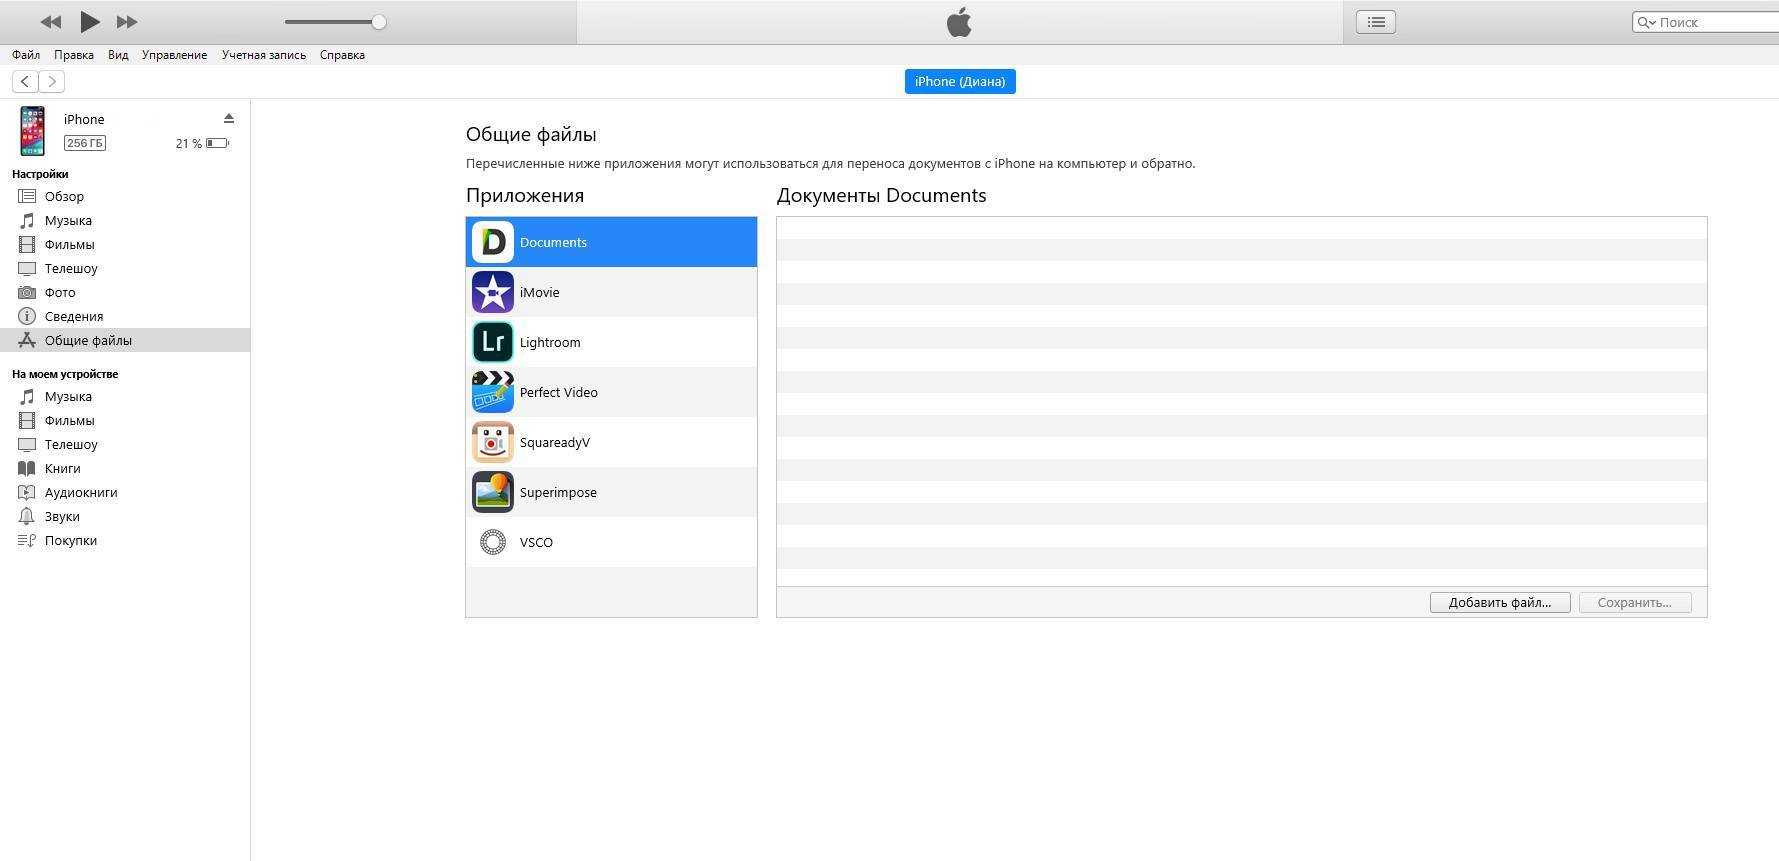Open the Файл menu

point(26,55)
